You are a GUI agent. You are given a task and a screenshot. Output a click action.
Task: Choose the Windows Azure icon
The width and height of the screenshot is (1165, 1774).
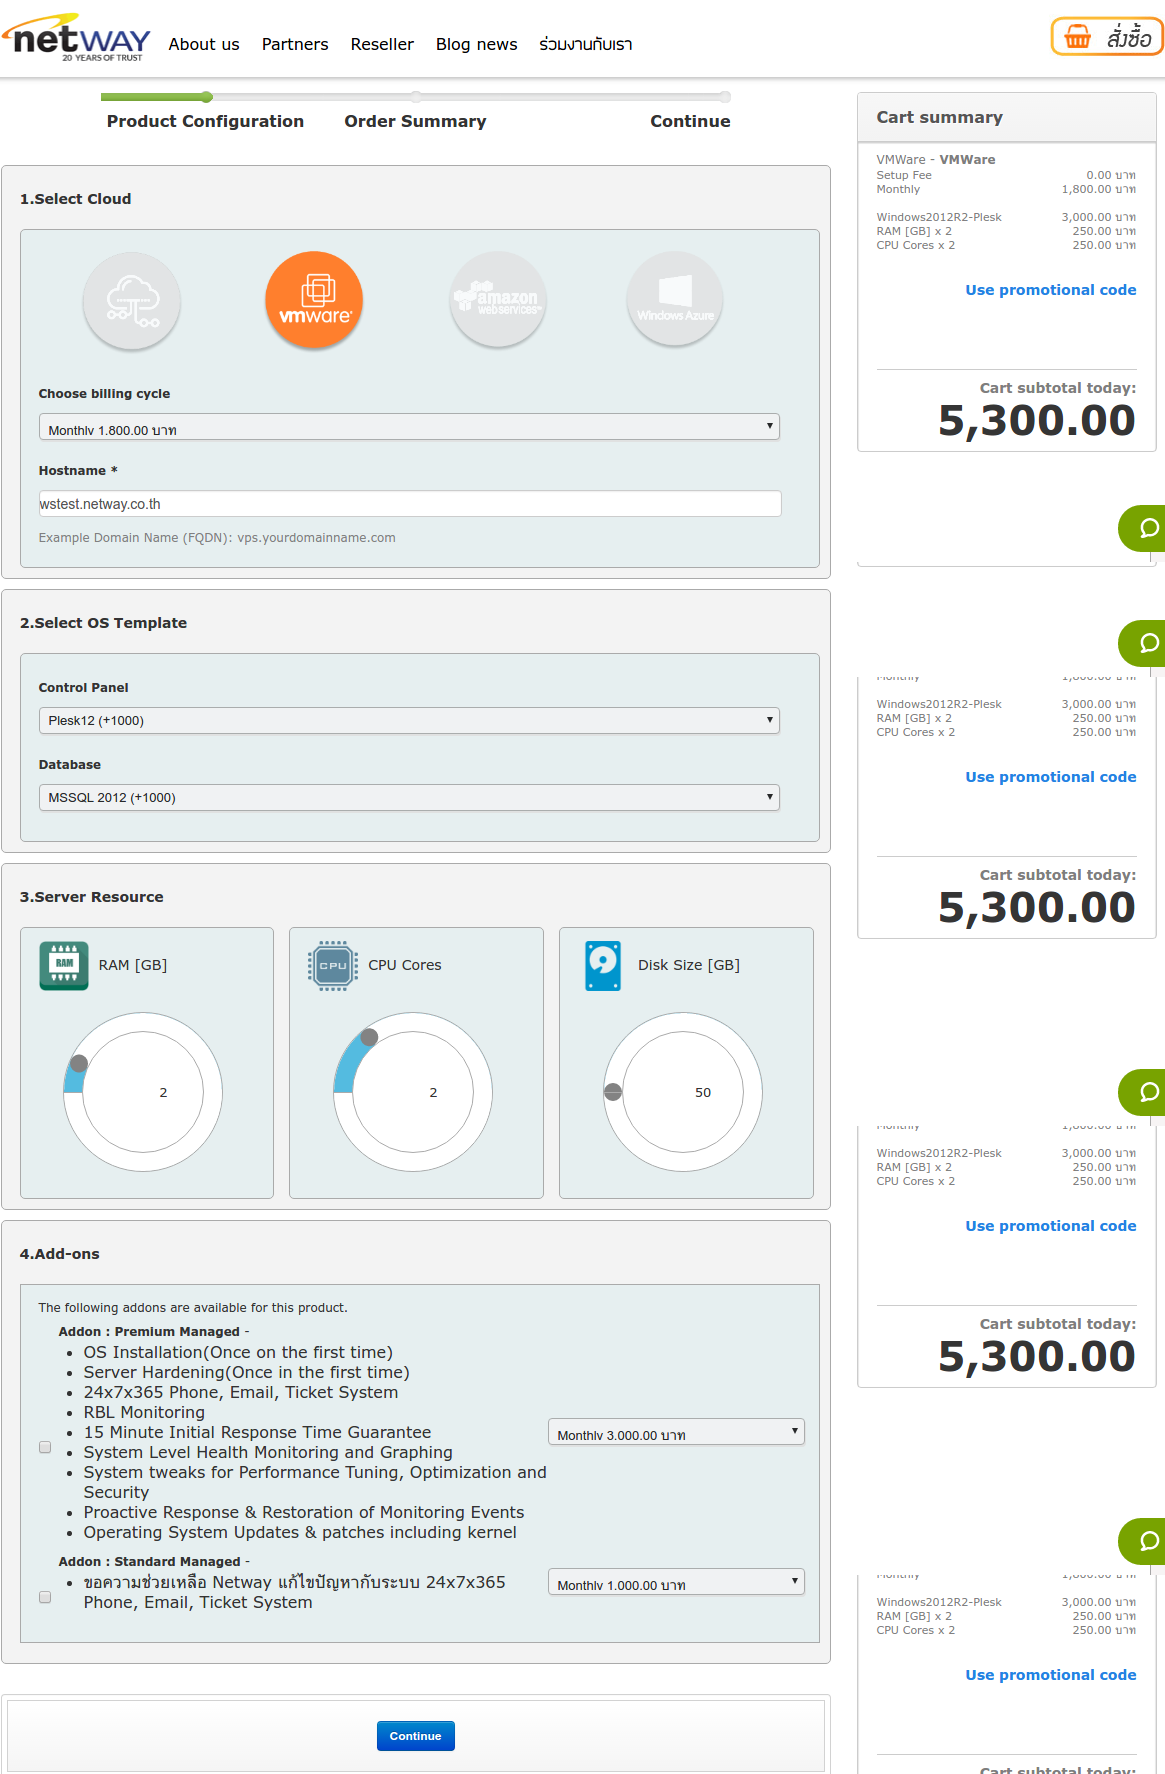(x=675, y=300)
